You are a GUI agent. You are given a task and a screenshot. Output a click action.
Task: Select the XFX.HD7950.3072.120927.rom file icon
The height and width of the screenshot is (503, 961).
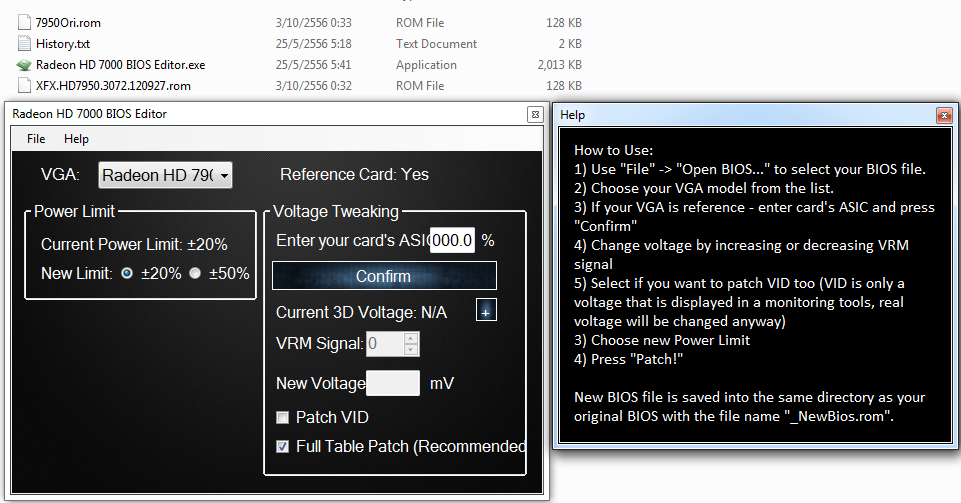[x=24, y=85]
